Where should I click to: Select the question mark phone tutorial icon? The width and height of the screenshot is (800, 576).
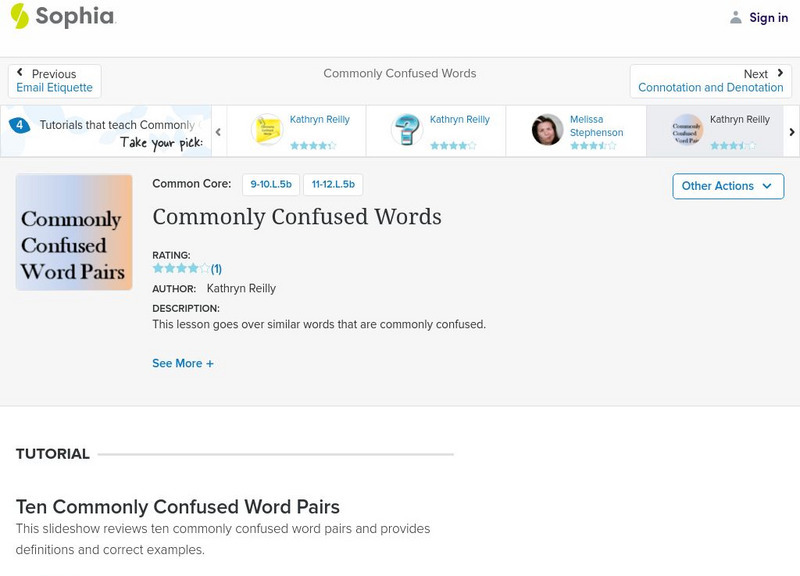[x=407, y=130]
